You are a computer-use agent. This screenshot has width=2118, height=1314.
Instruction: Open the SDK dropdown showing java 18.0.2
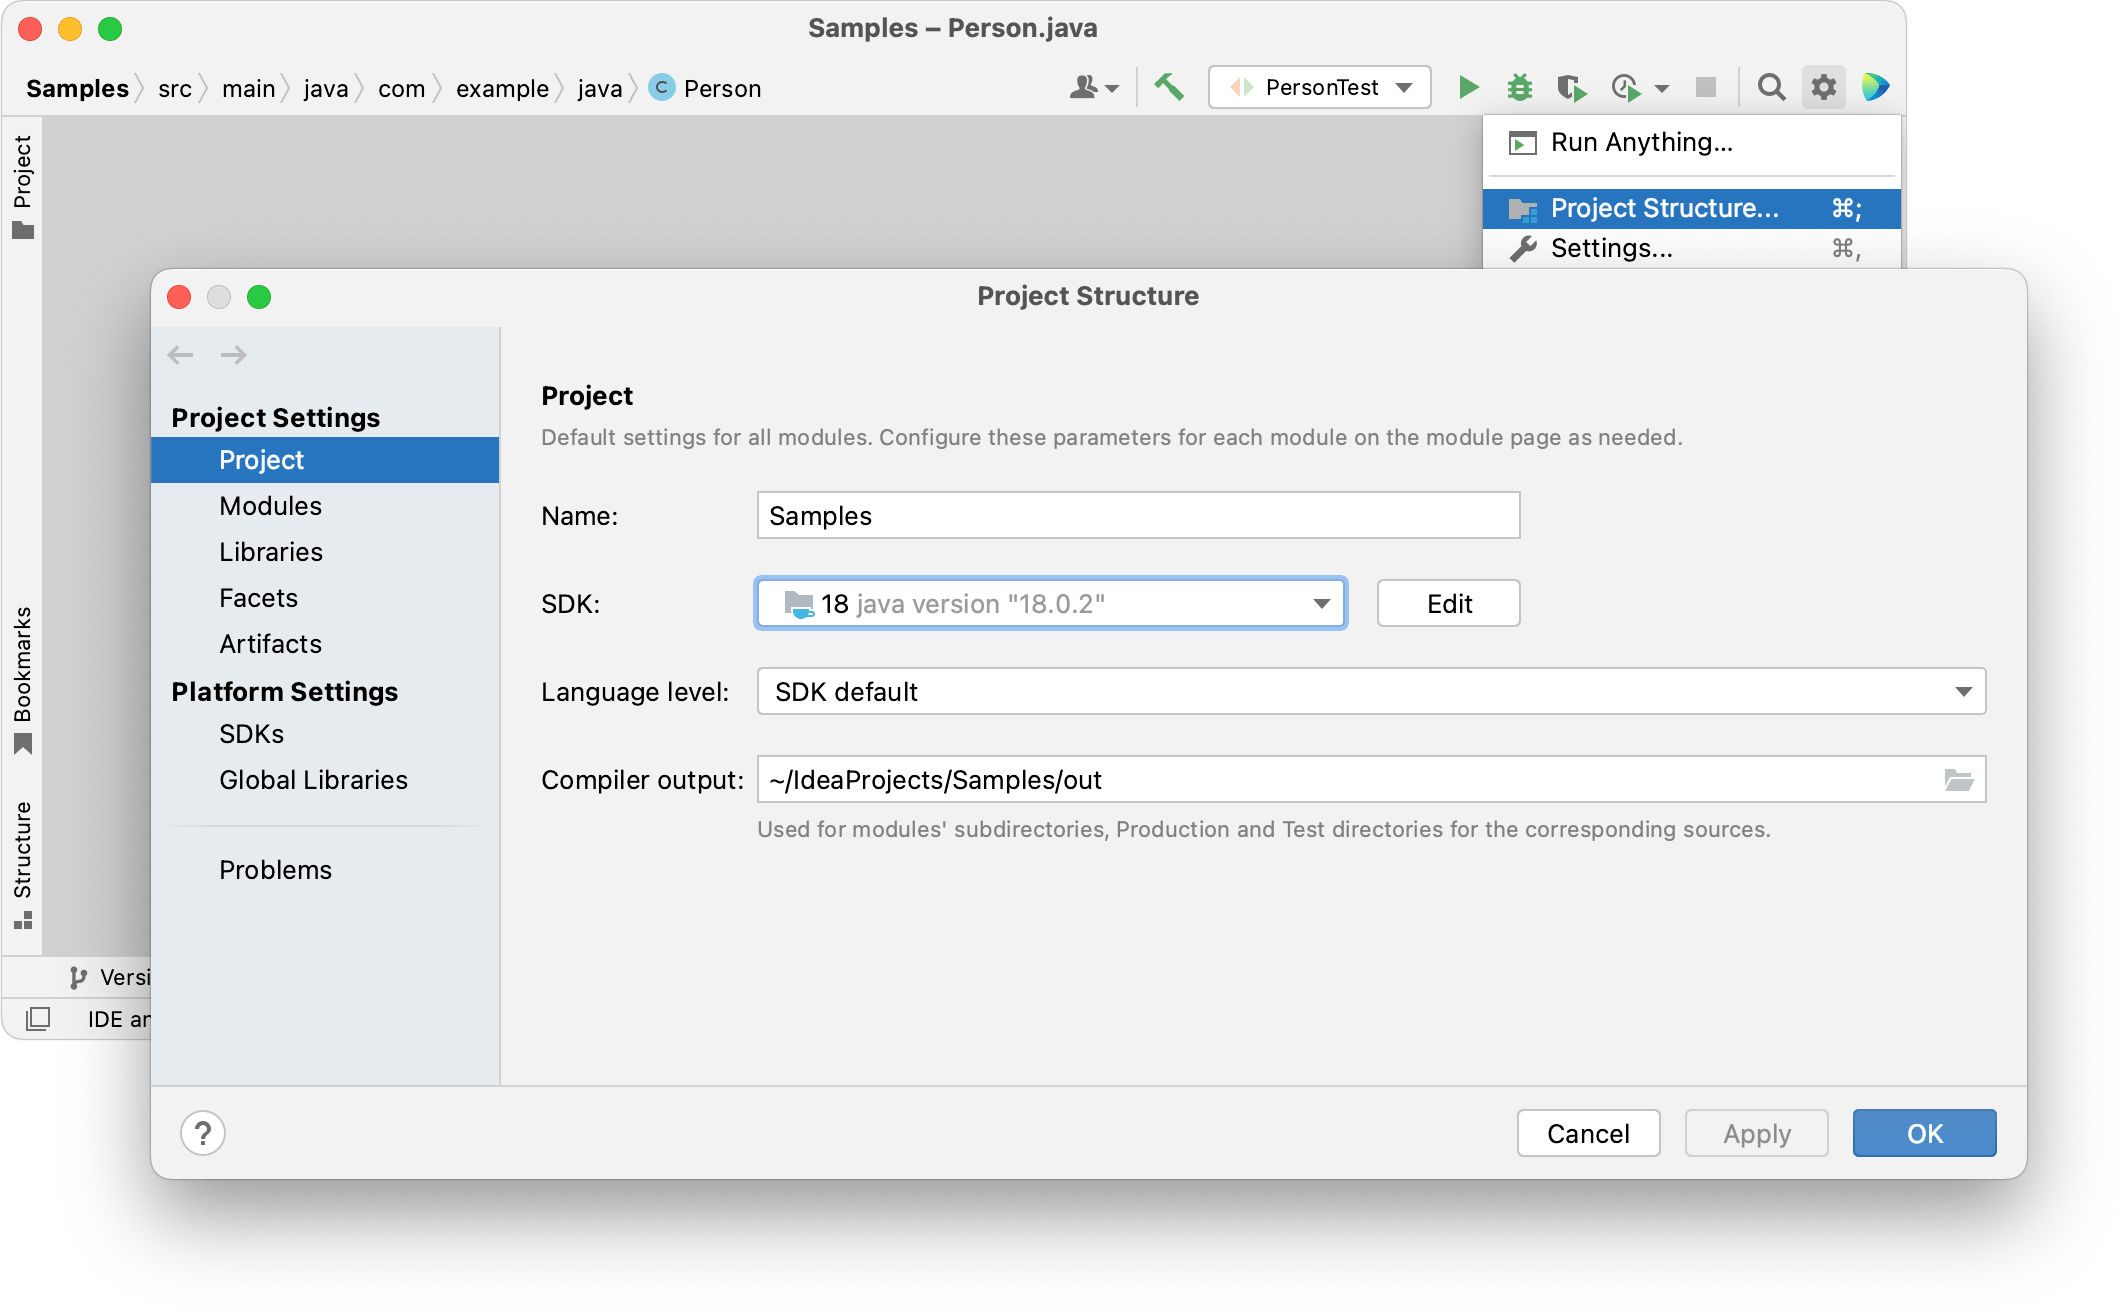[1322, 603]
